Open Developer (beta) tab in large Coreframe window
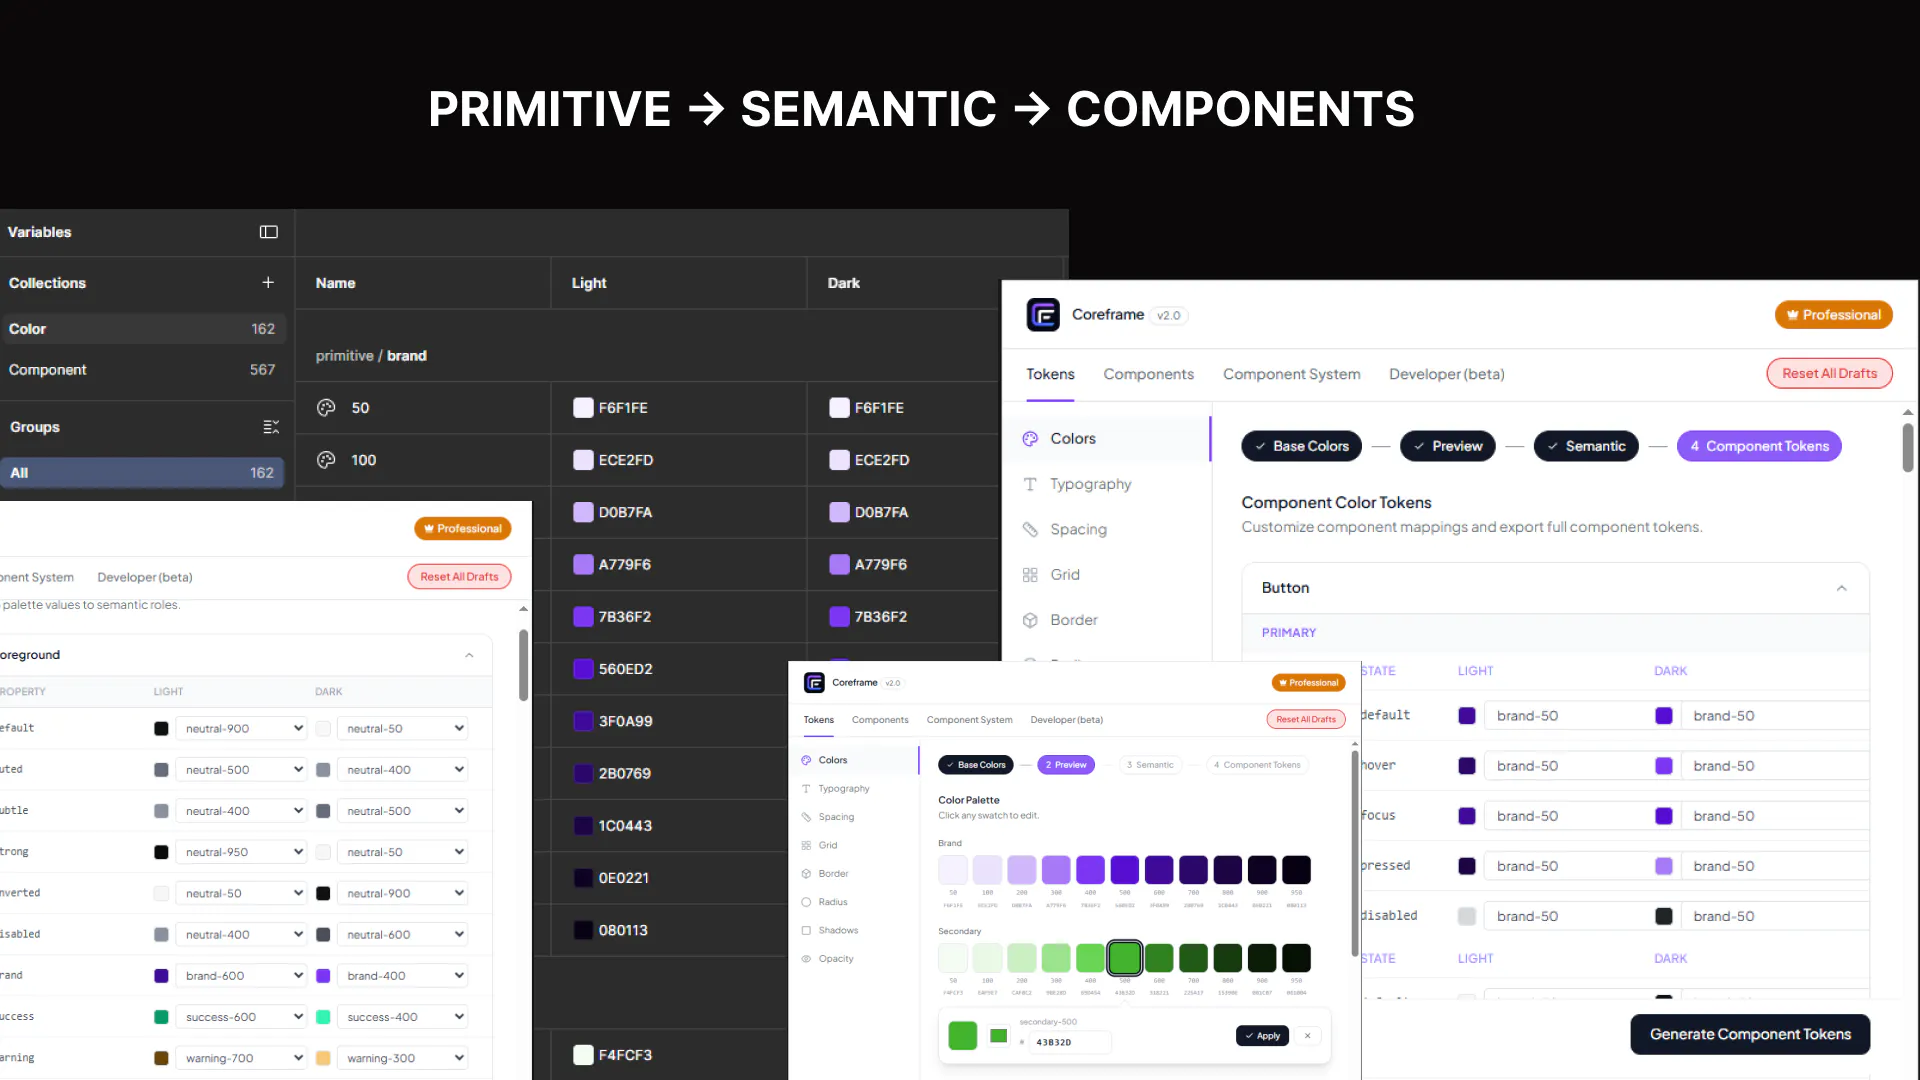The height and width of the screenshot is (1080, 1920). [1446, 374]
